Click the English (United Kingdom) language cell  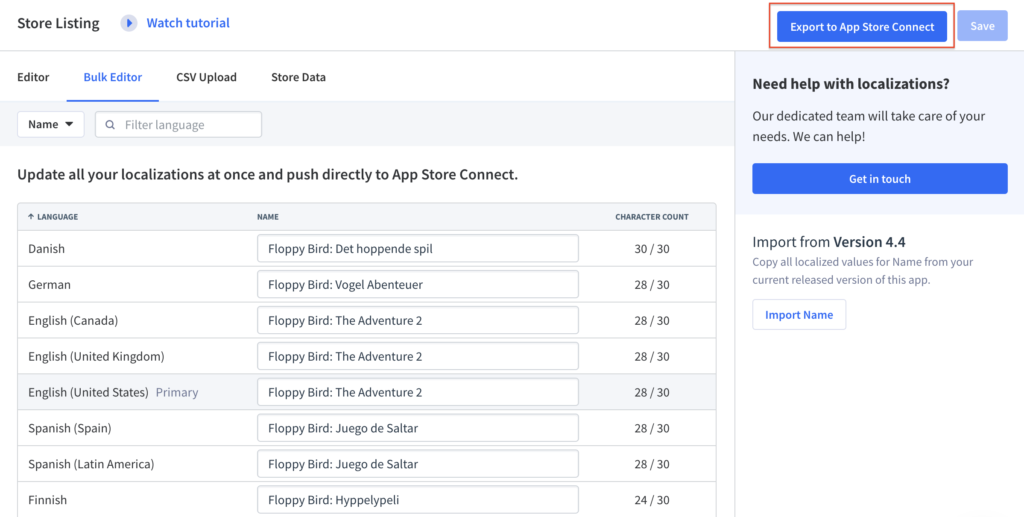96,356
